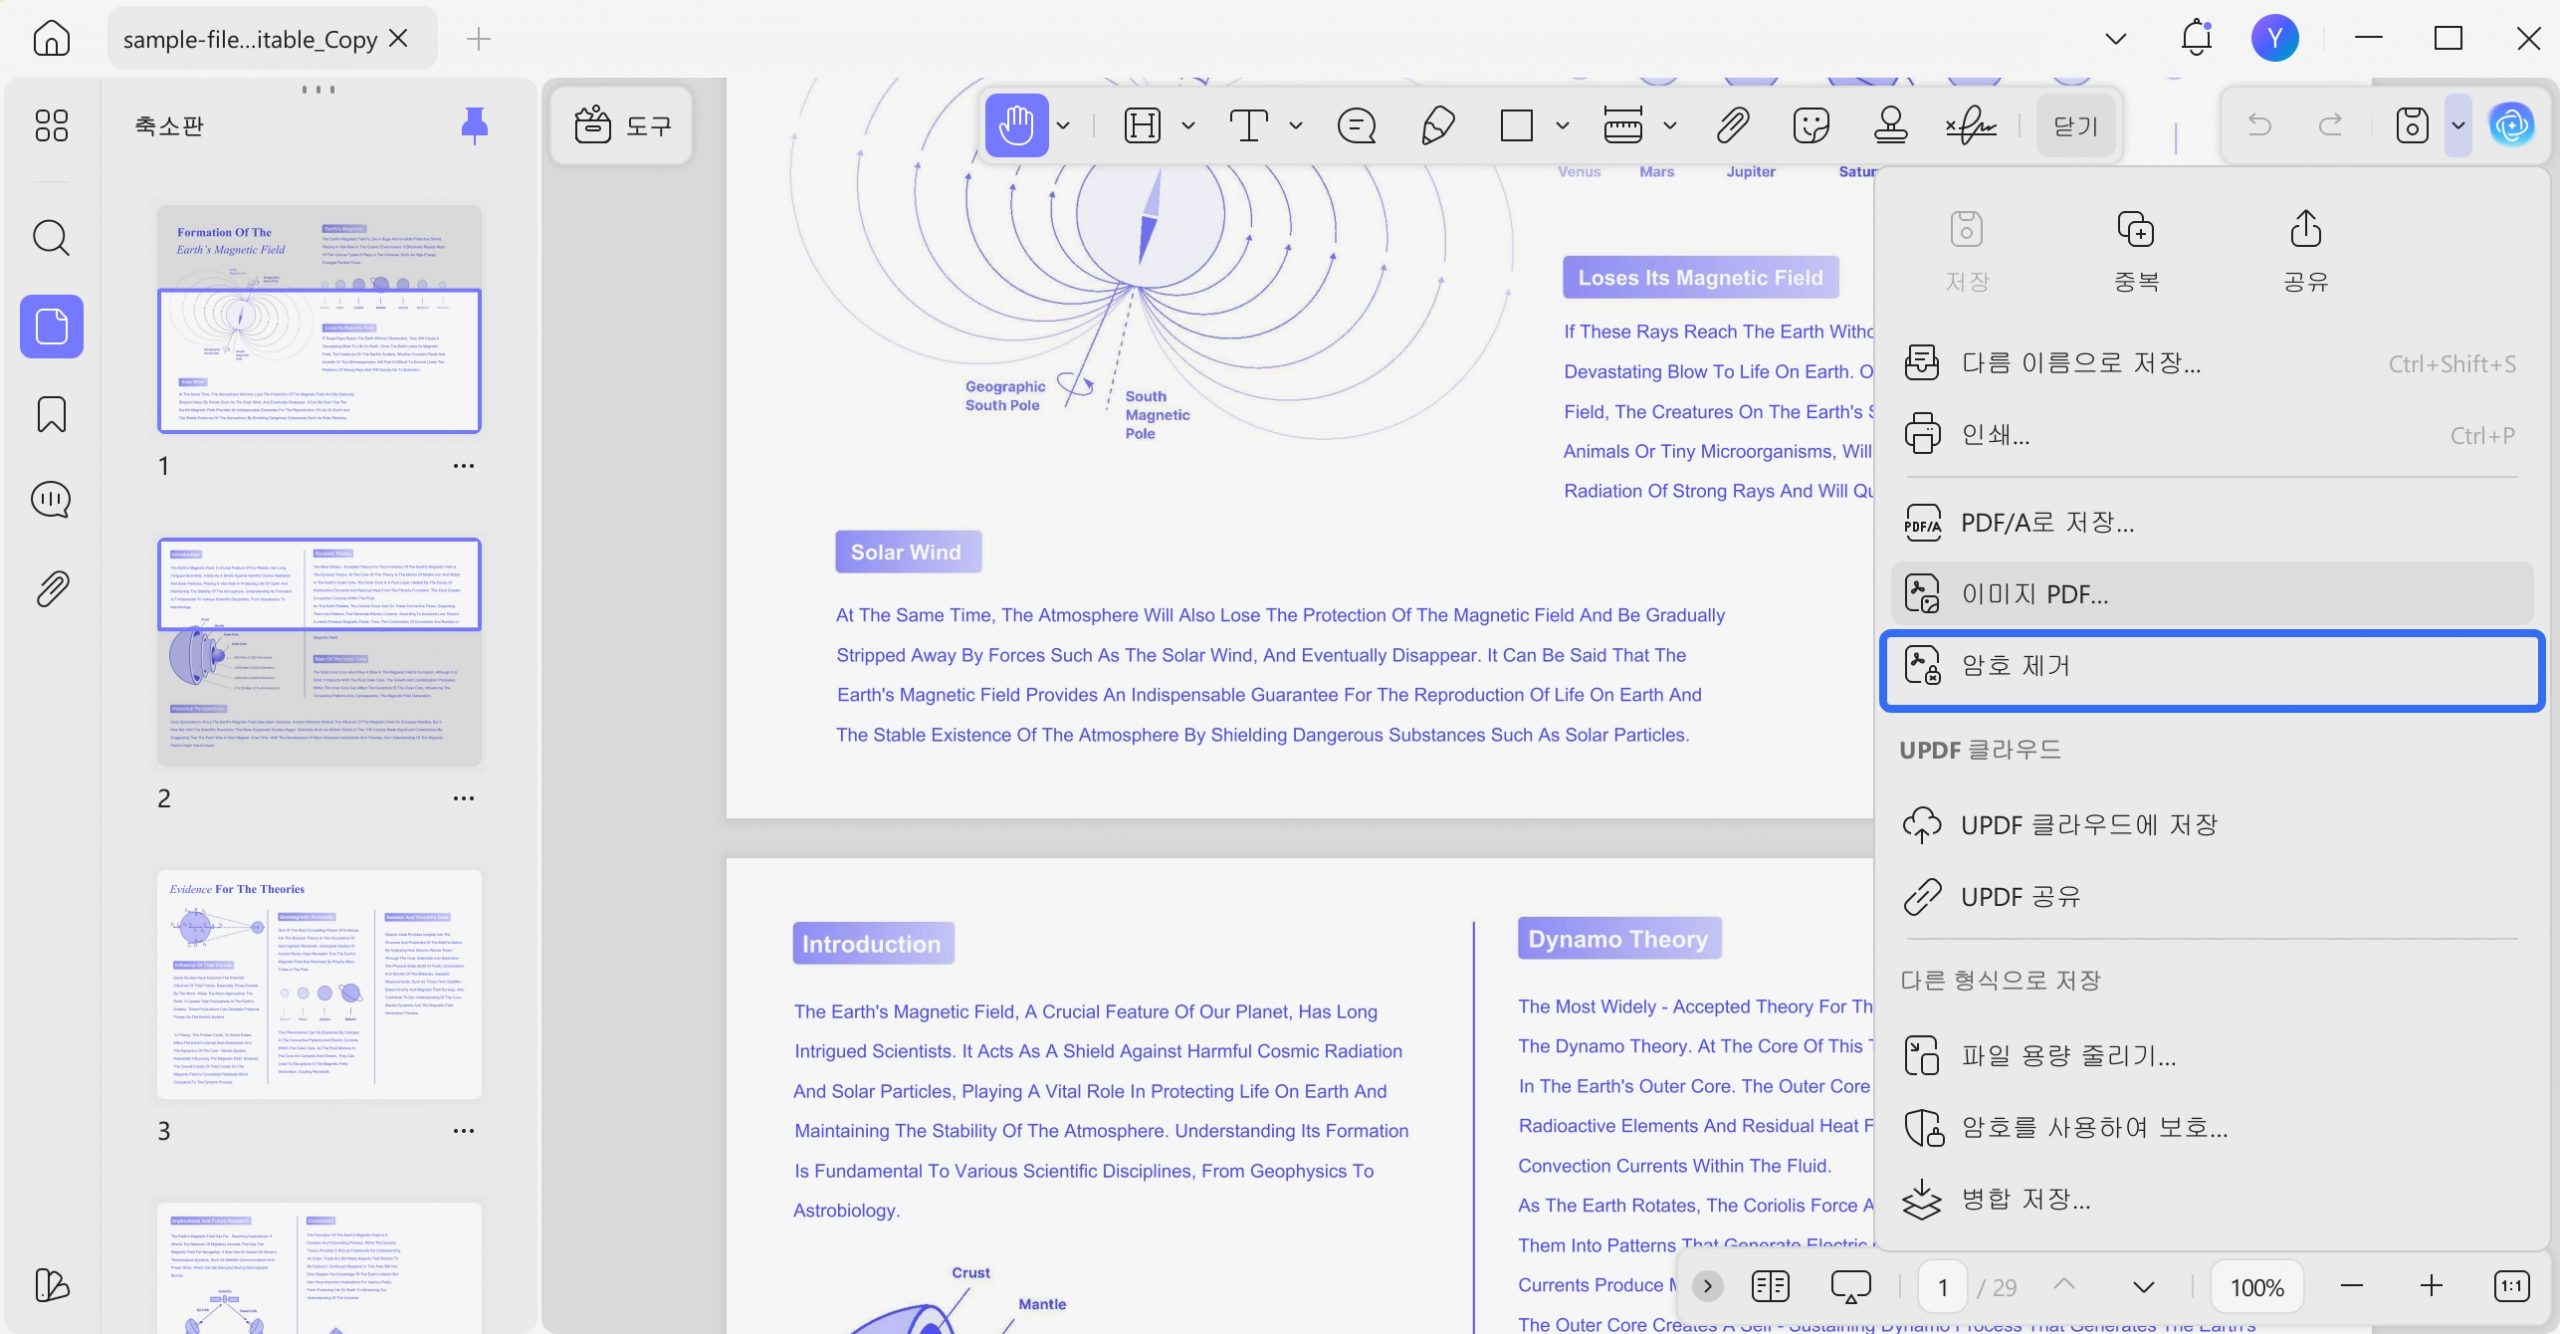
Task: Open more options for page 1 thumbnail
Action: click(x=463, y=466)
